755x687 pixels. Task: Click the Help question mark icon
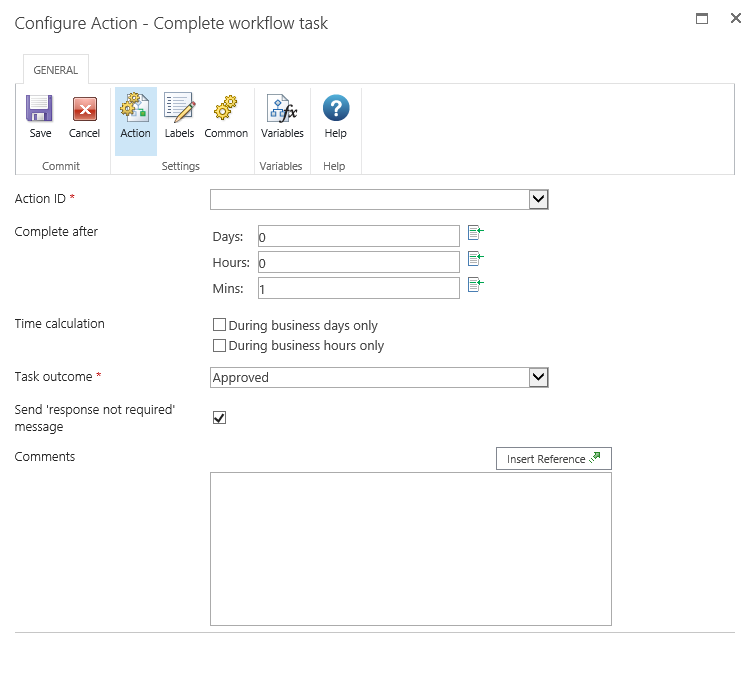(x=336, y=109)
